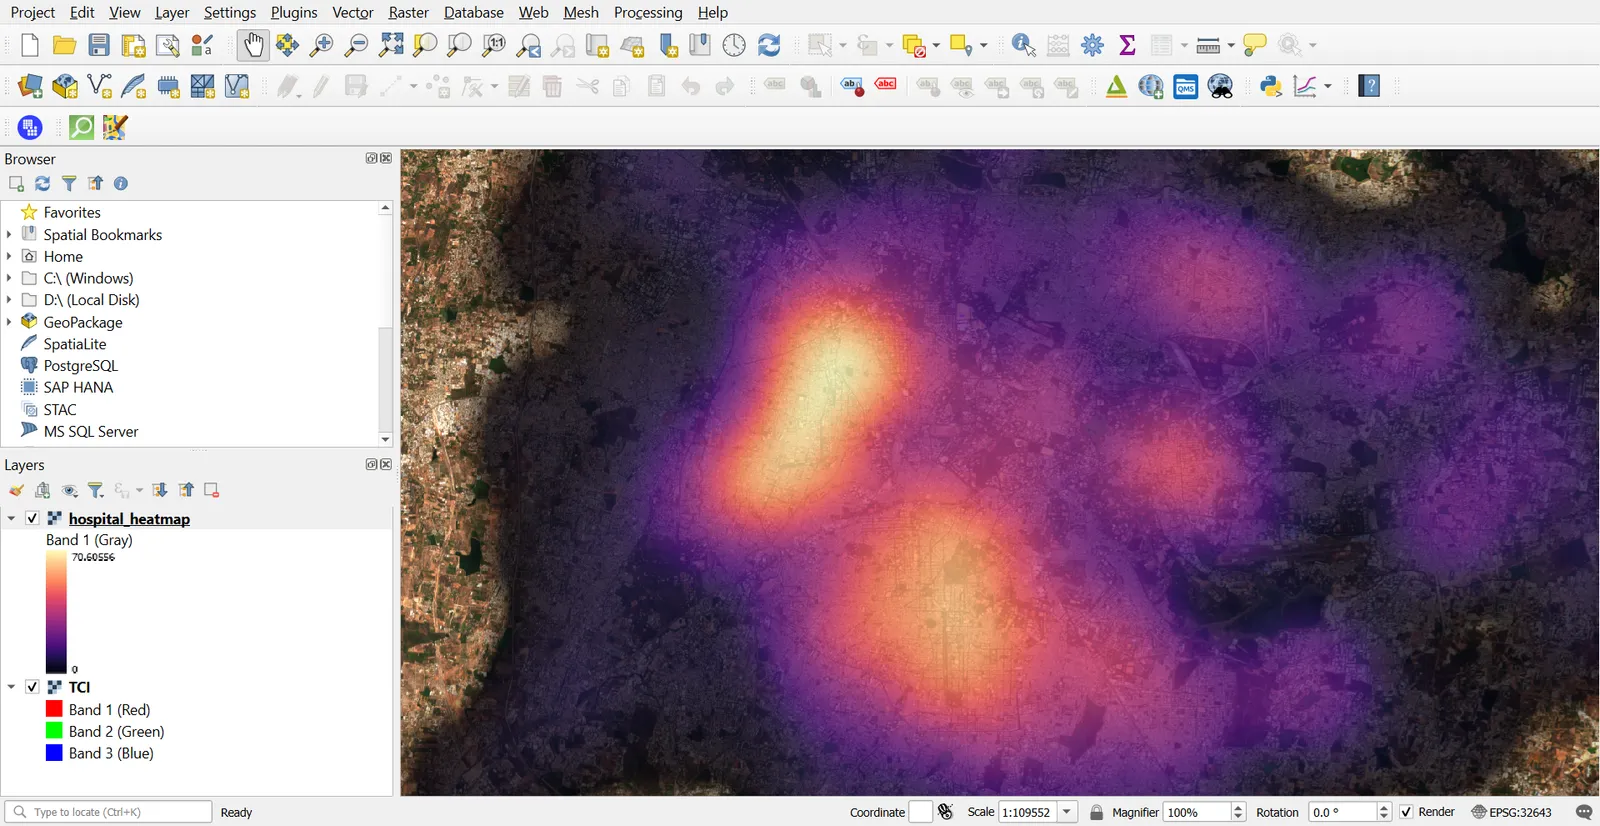This screenshot has height=826, width=1600.
Task: Toggle the scale lock icon
Action: [1096, 812]
